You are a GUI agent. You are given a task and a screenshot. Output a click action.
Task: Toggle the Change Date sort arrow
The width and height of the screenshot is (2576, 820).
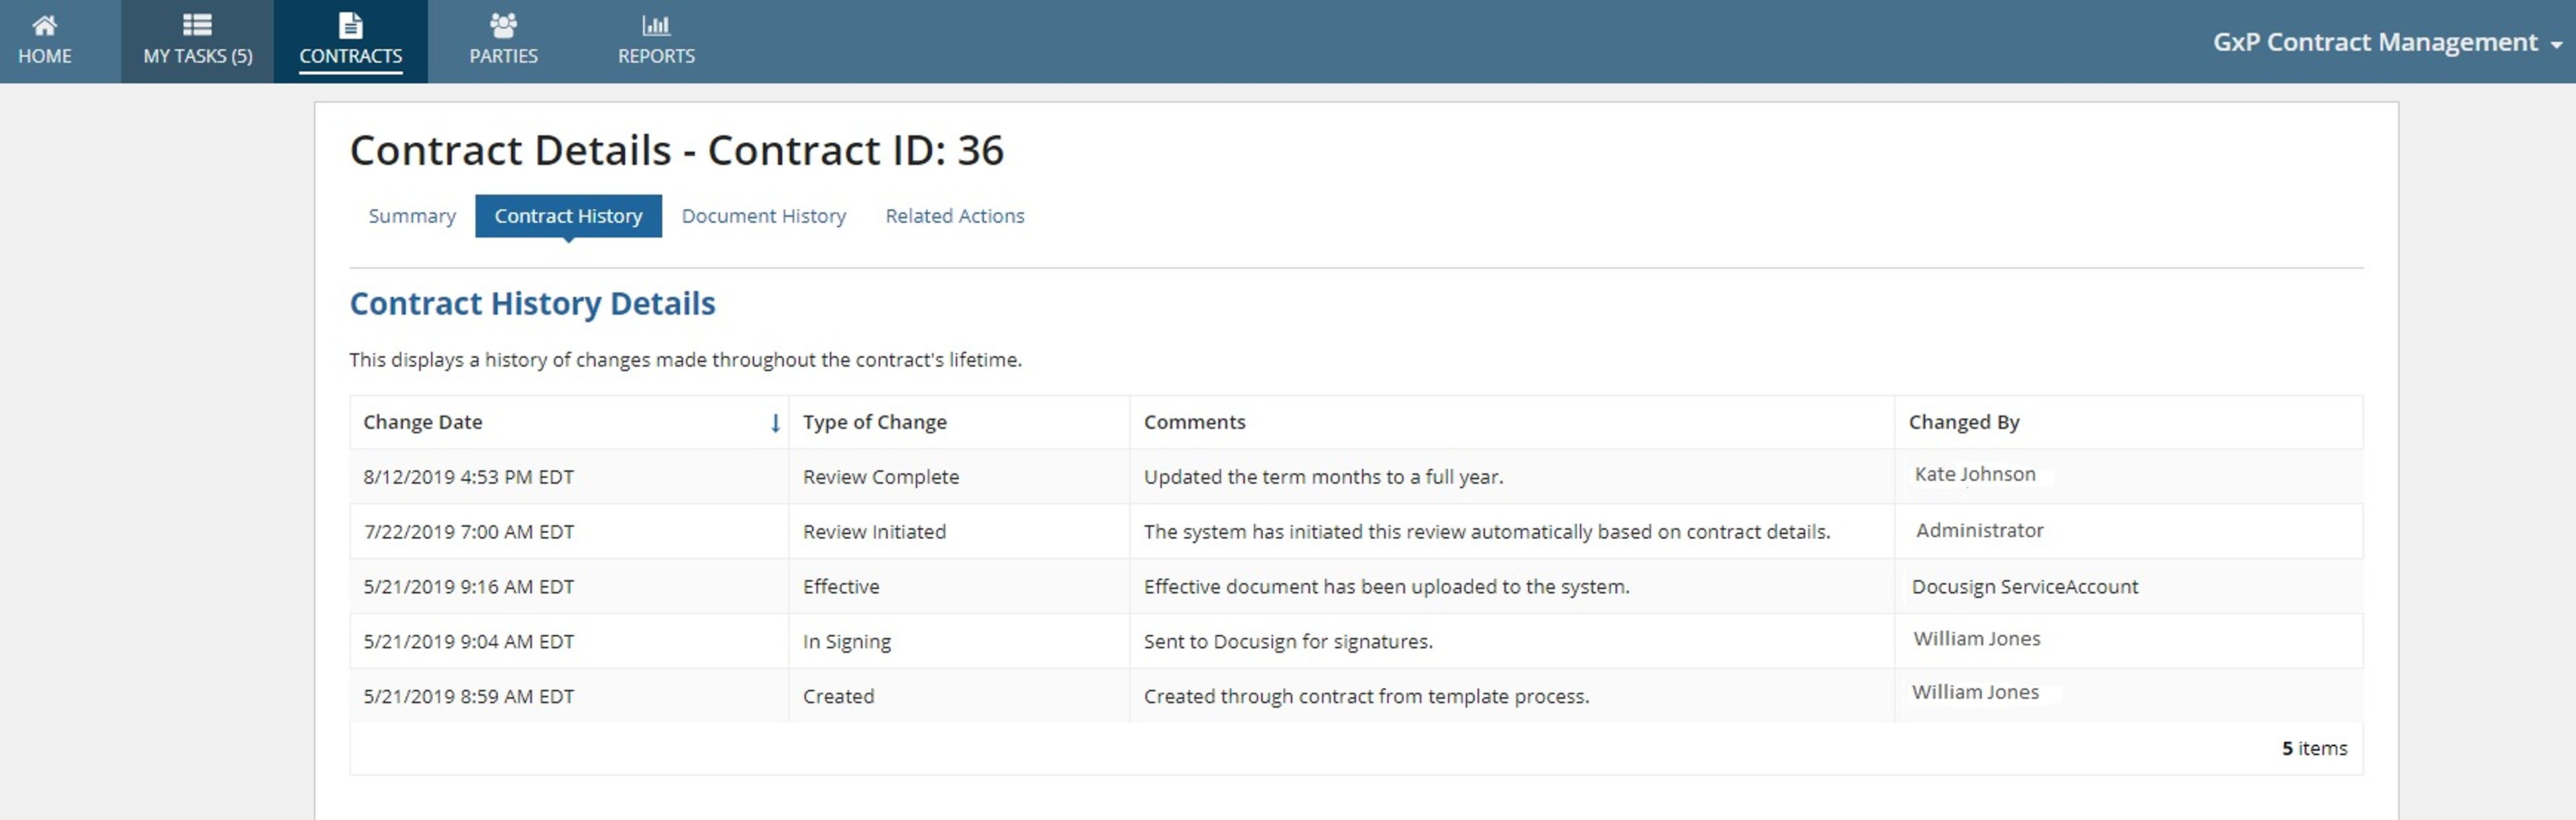point(775,423)
